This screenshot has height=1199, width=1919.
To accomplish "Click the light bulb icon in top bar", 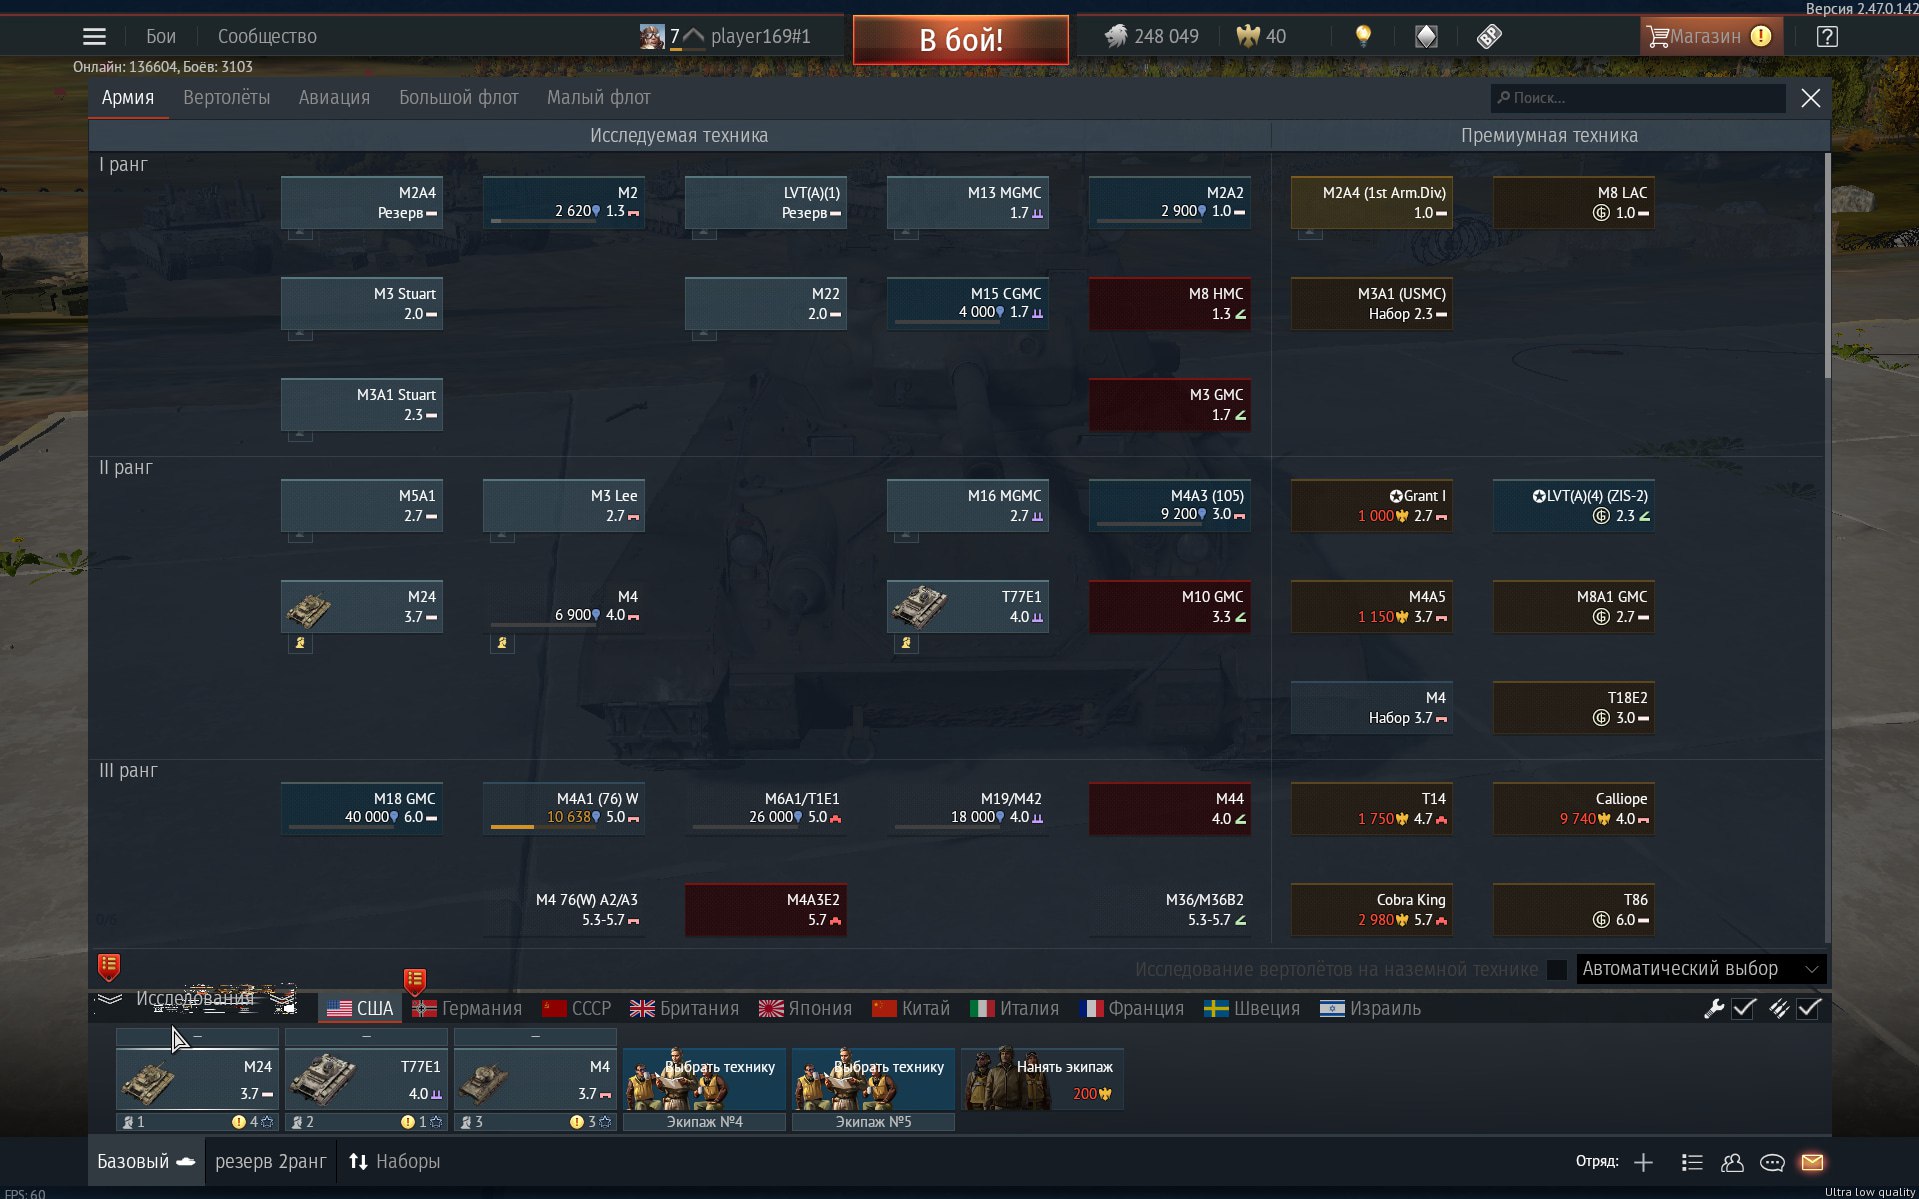I will point(1362,37).
